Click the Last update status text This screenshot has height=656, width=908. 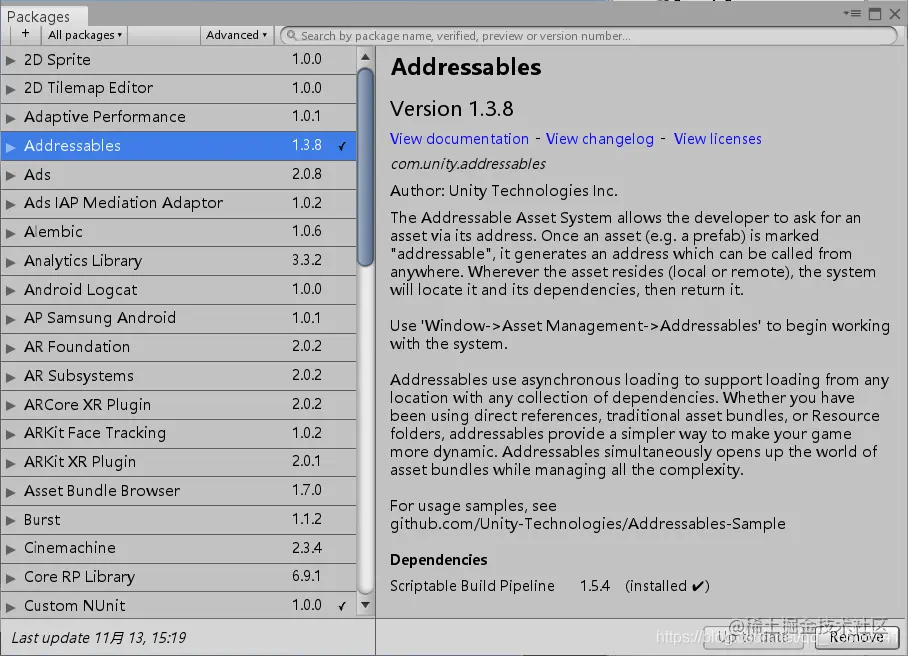tap(99, 638)
